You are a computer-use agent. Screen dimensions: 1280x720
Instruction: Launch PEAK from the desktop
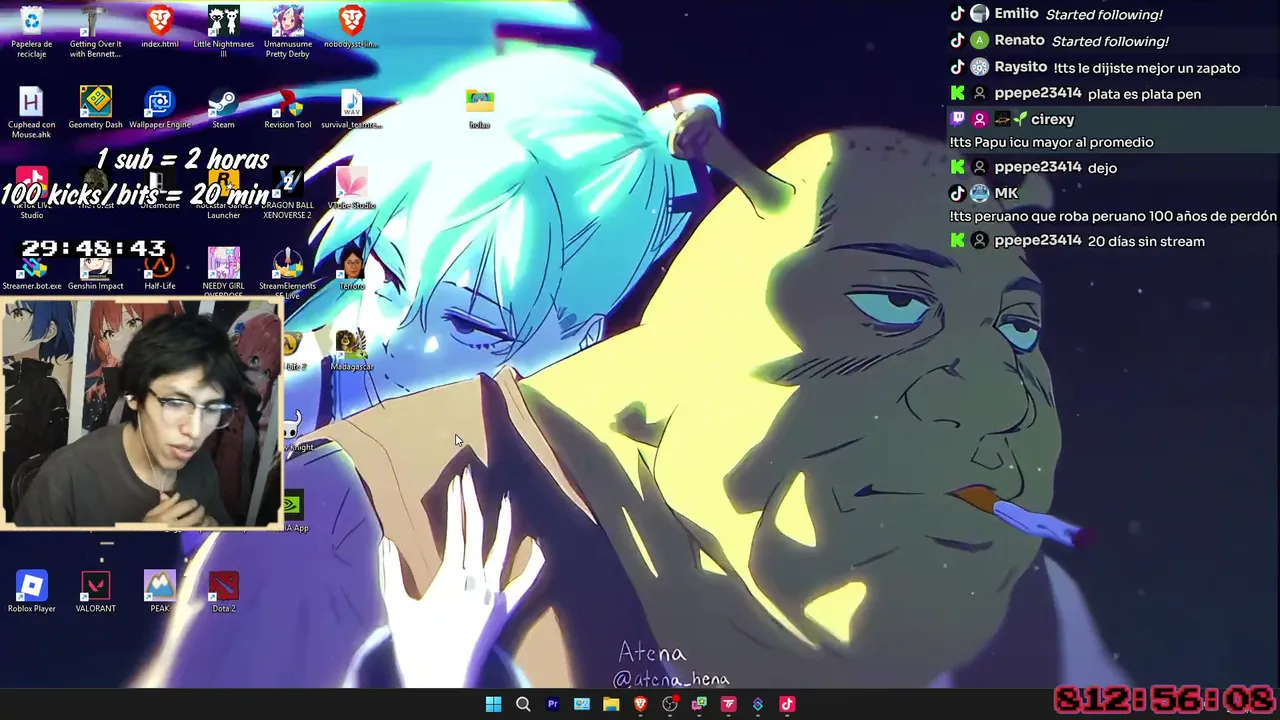click(x=160, y=591)
